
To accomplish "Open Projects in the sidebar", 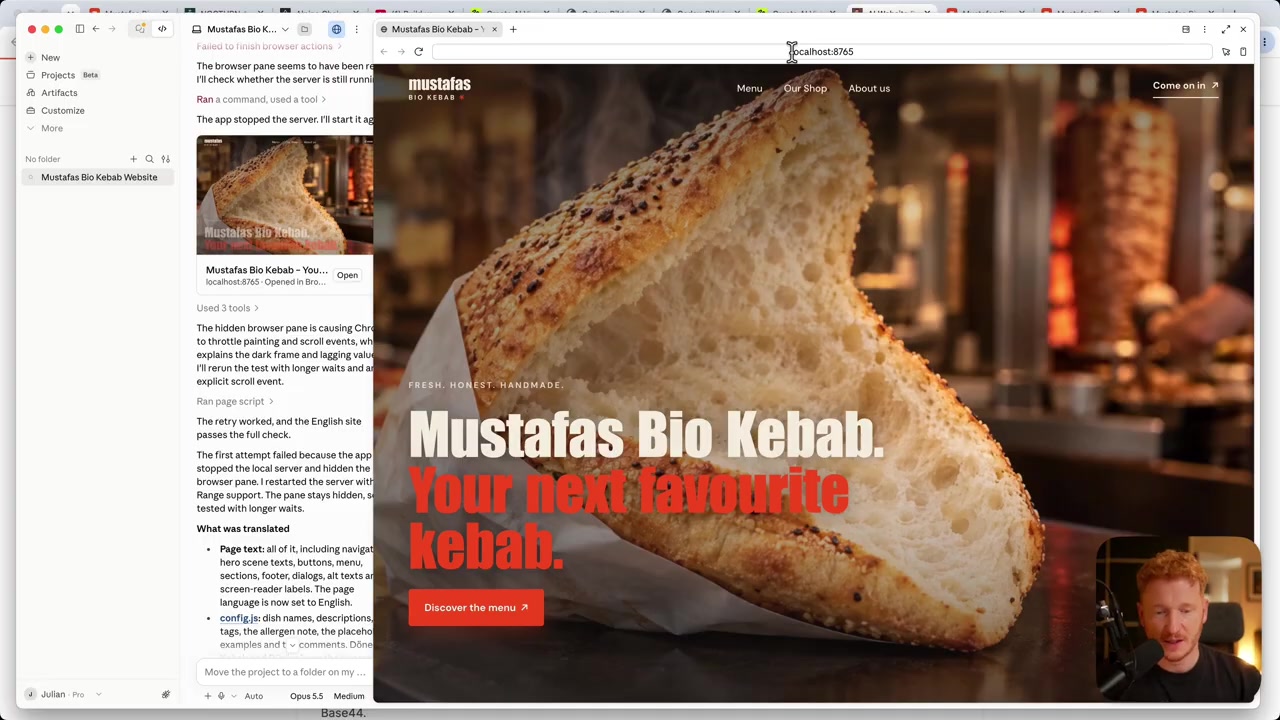I will pos(58,75).
